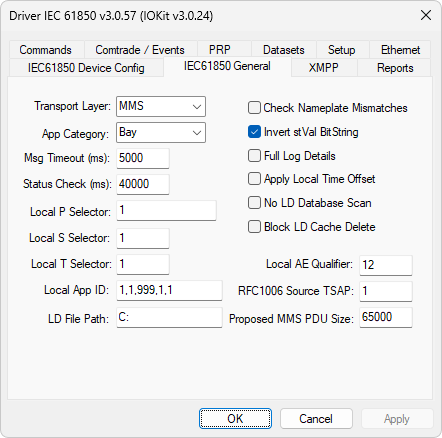Open the Setup tab
The width and height of the screenshot is (442, 438).
point(342,50)
